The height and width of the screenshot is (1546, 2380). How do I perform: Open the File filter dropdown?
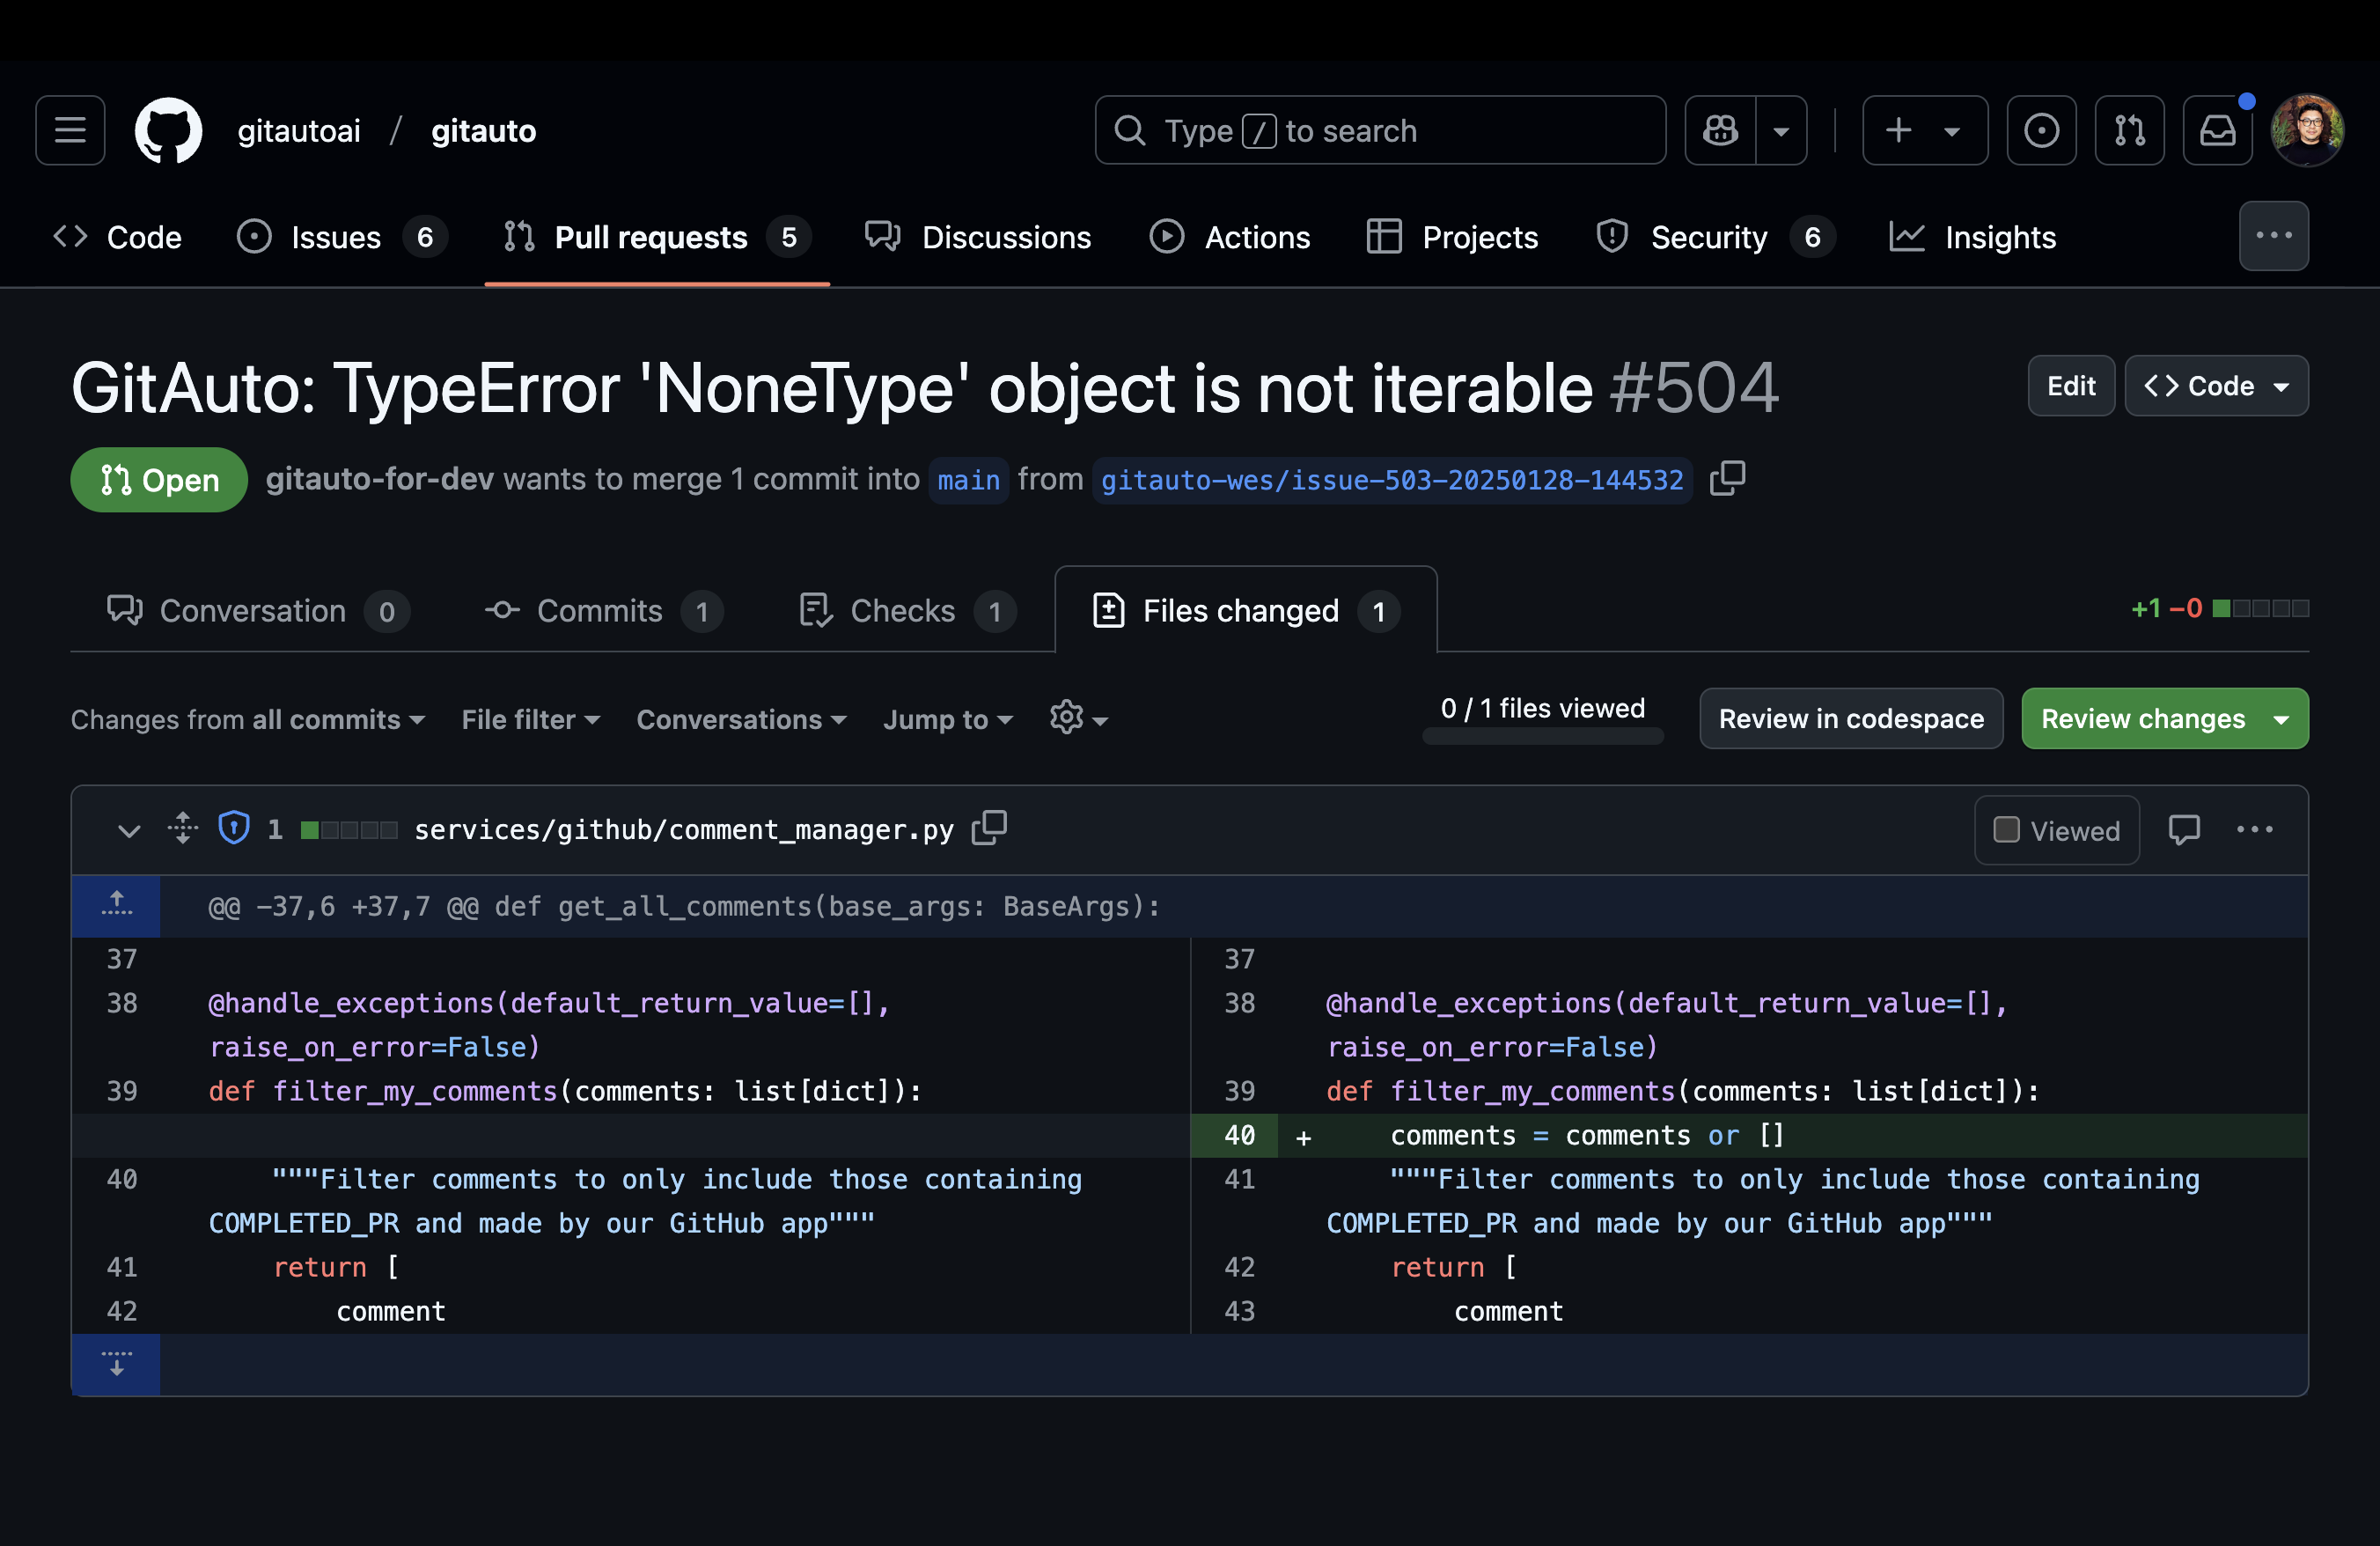[x=531, y=719]
